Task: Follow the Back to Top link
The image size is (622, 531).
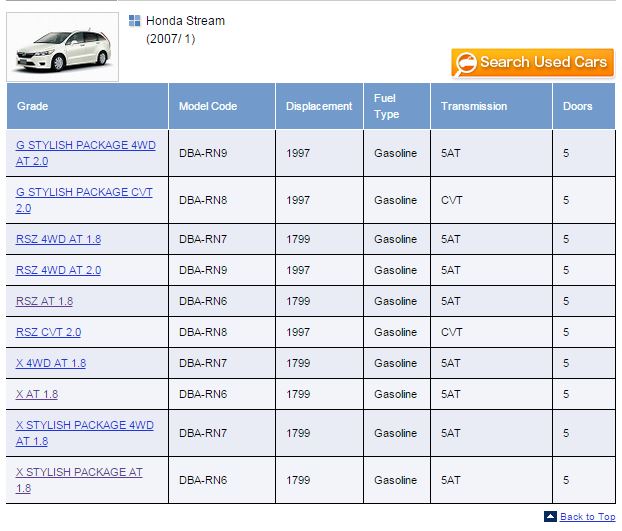Action: pos(587,516)
